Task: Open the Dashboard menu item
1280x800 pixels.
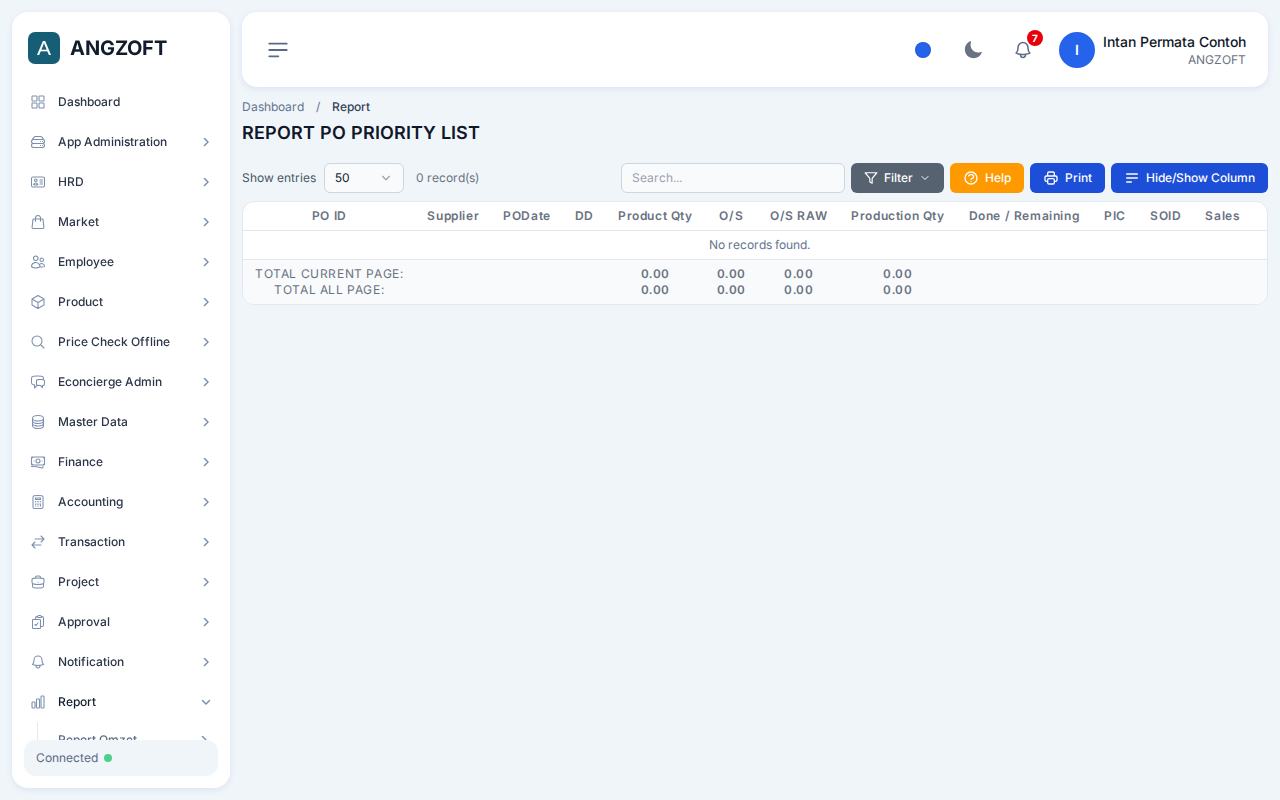Action: coord(121,102)
